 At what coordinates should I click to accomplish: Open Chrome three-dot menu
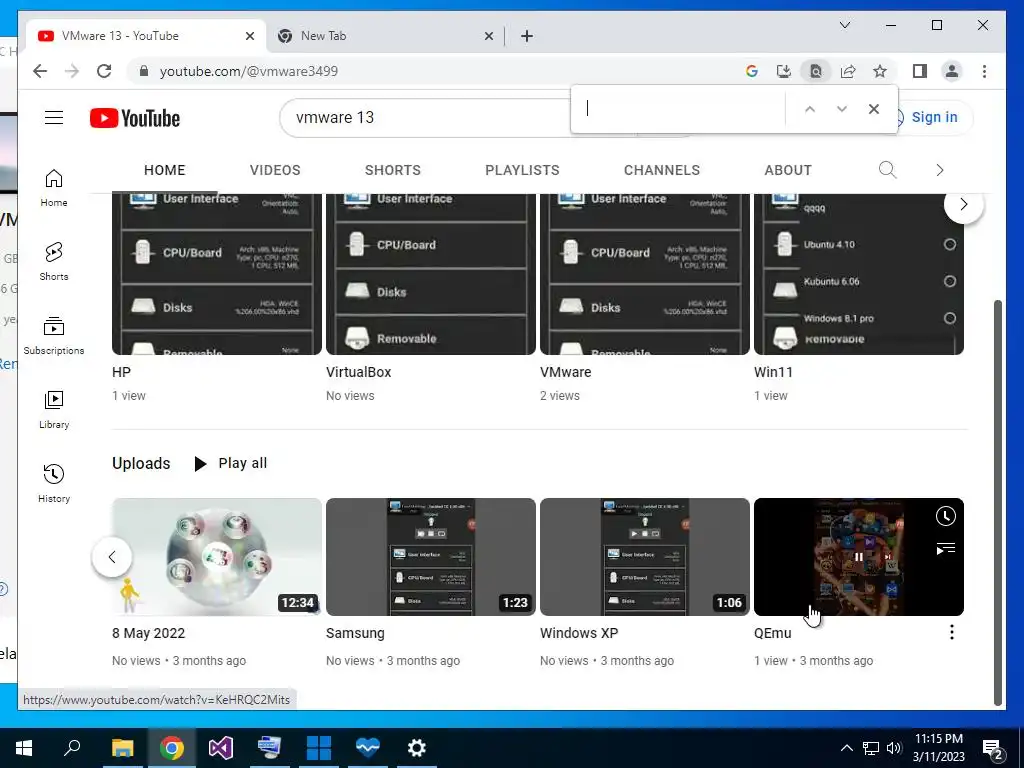coord(984,71)
